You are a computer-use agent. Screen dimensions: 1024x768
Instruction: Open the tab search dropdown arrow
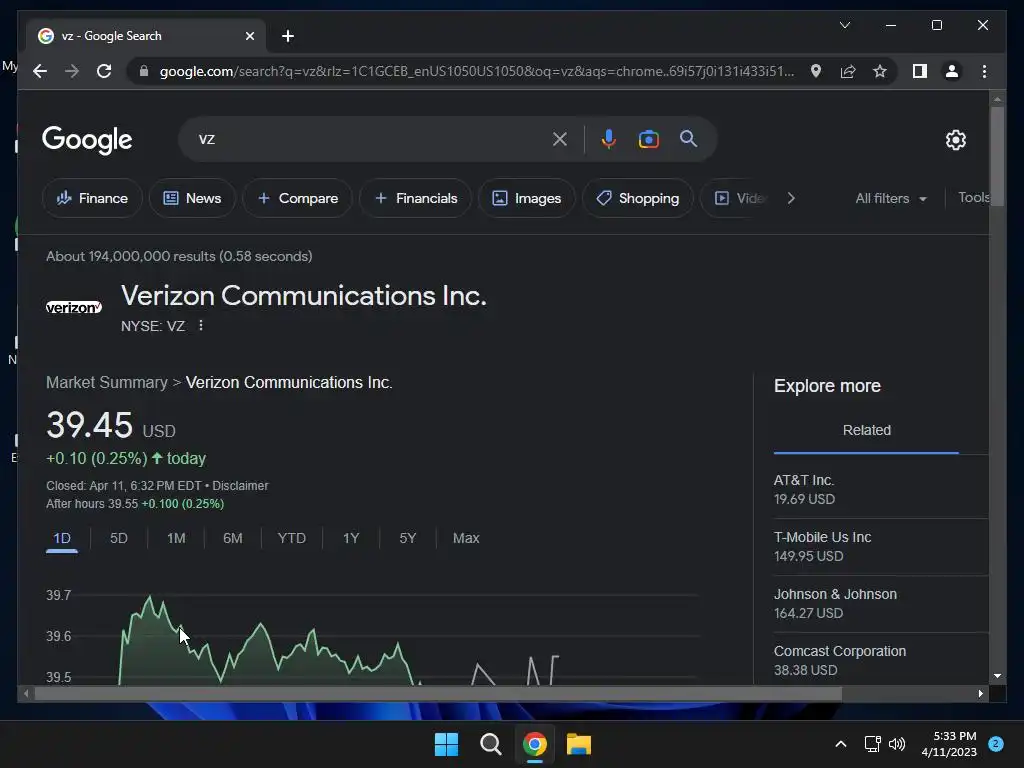844,25
